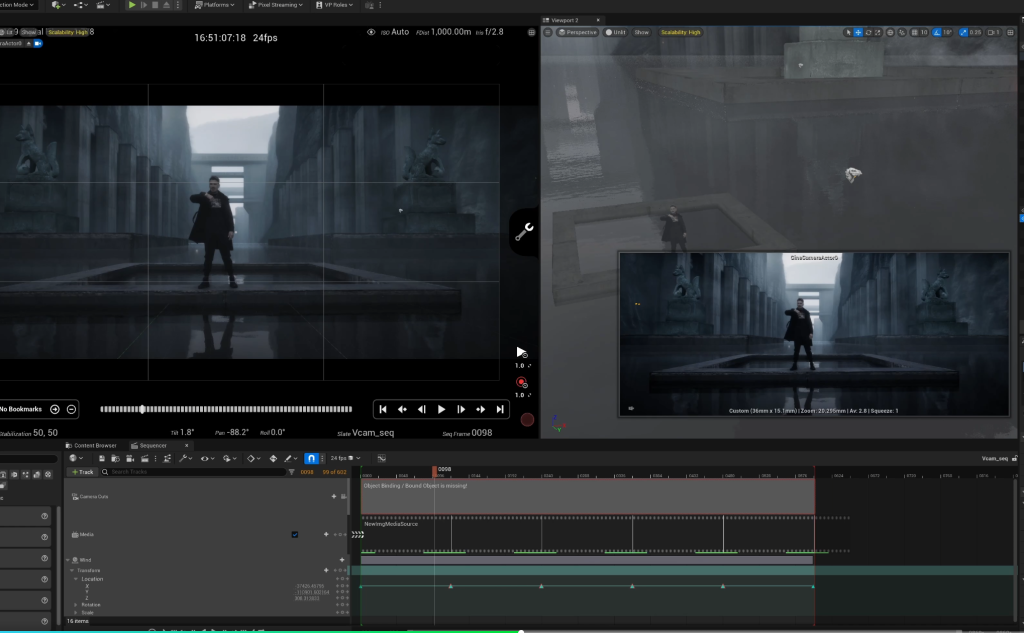Select the Viewport 2 tab

point(566,20)
